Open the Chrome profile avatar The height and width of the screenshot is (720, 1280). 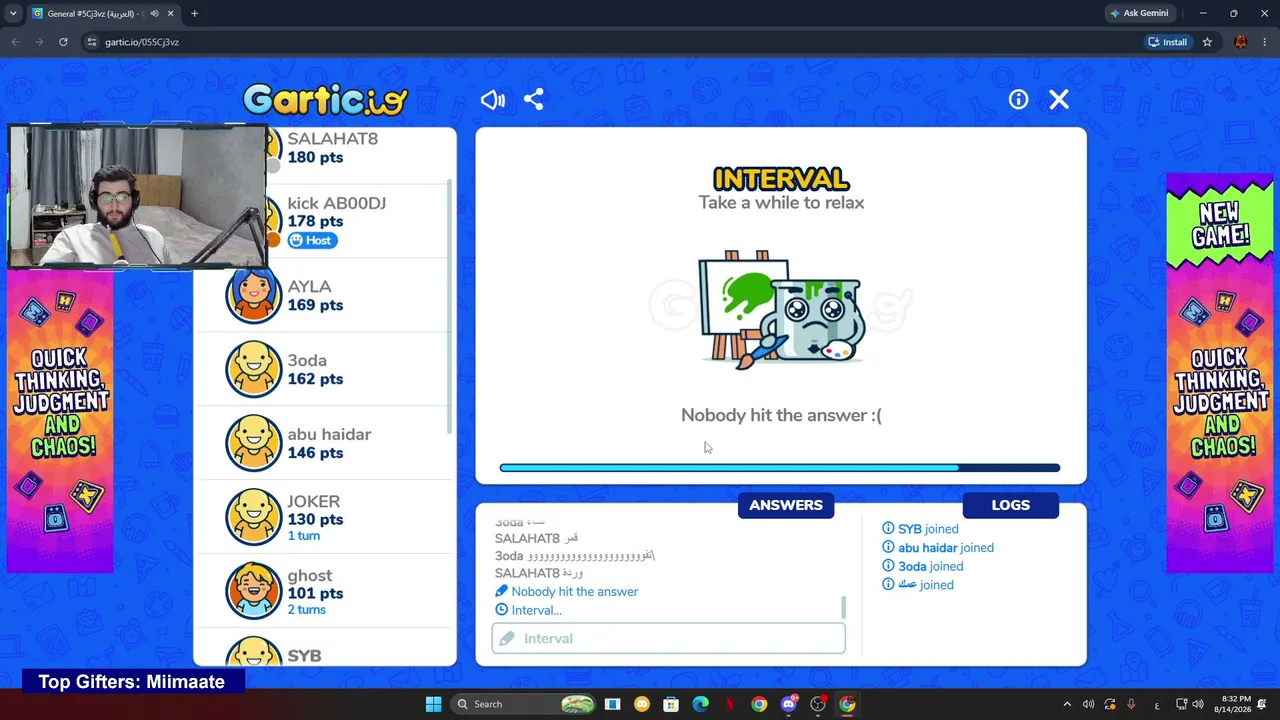[1241, 42]
